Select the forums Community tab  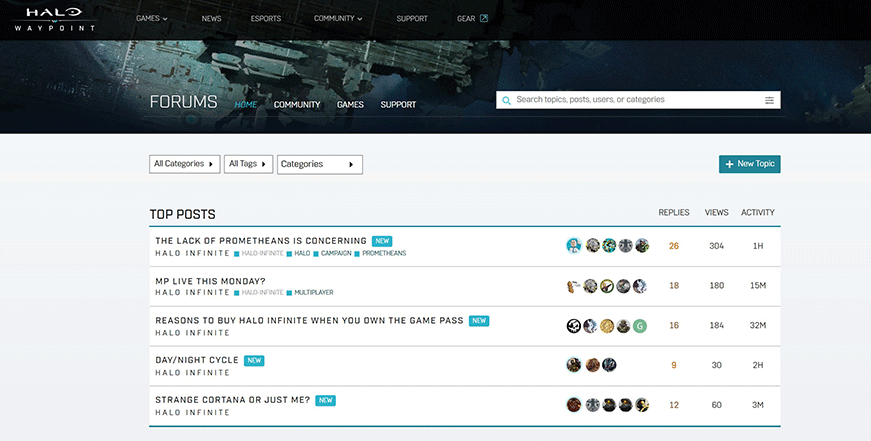pyautogui.click(x=297, y=104)
